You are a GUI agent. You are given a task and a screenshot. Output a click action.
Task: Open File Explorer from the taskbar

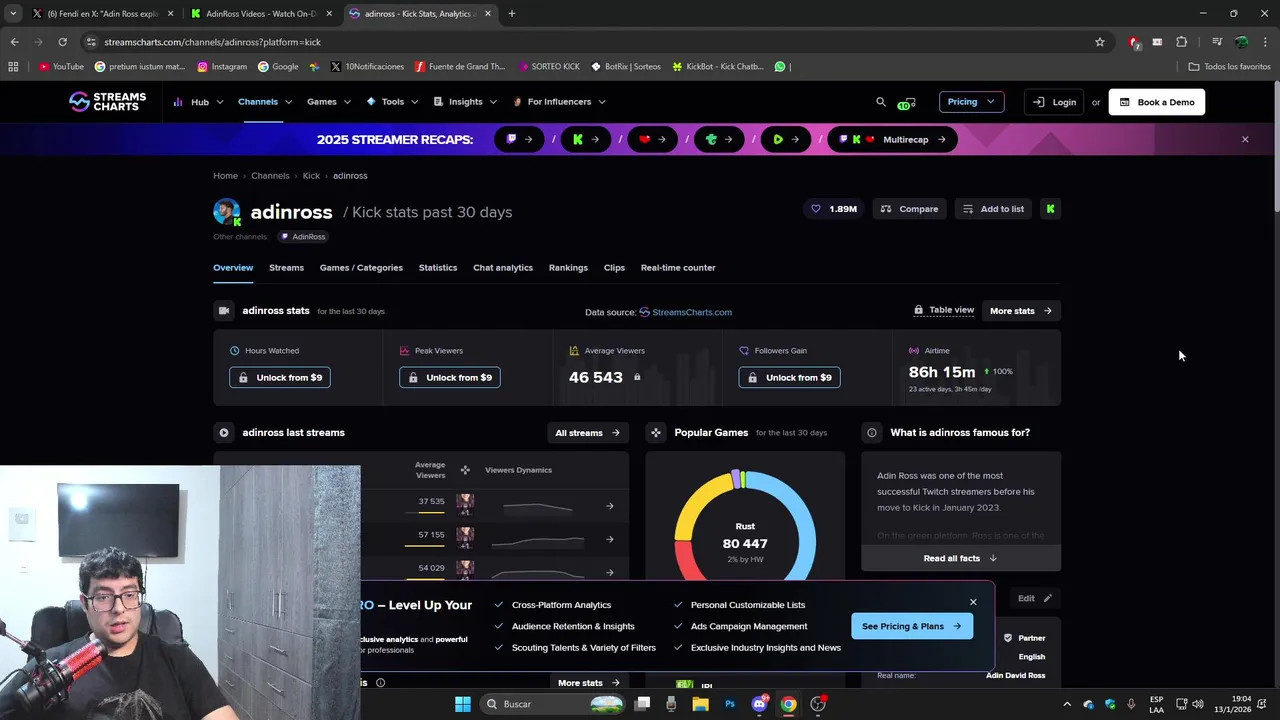(x=700, y=704)
